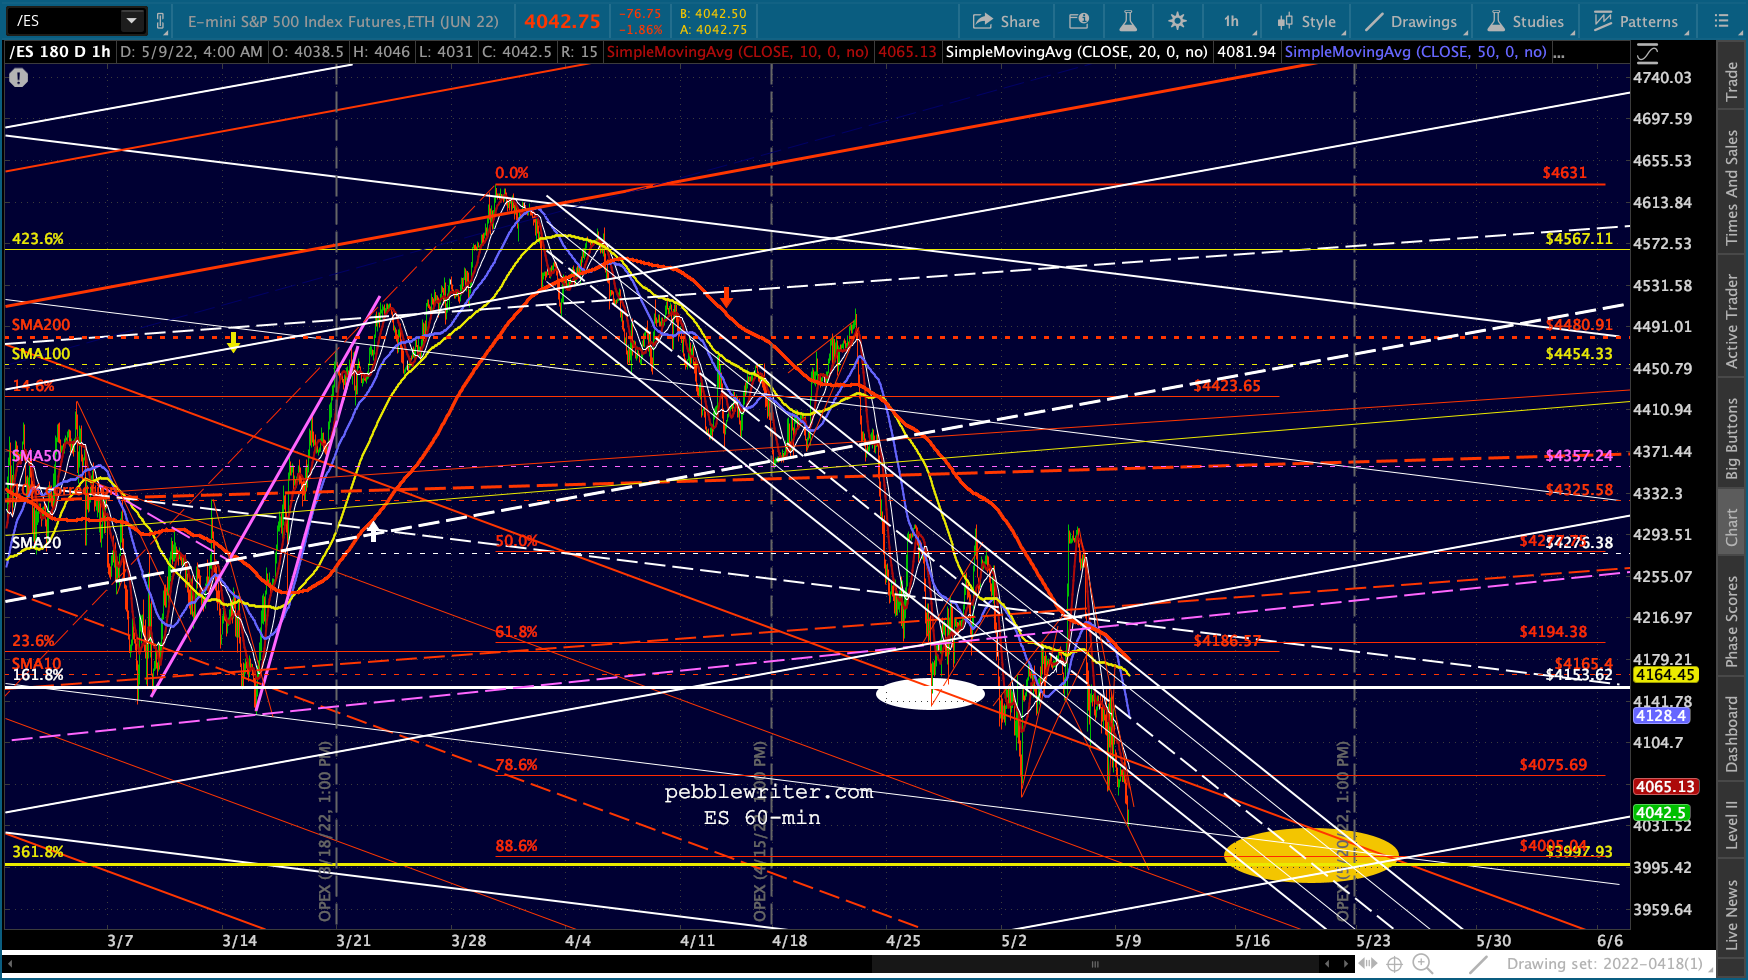
Task: Click the 423.6% Fibonacci label
Action: [38, 239]
